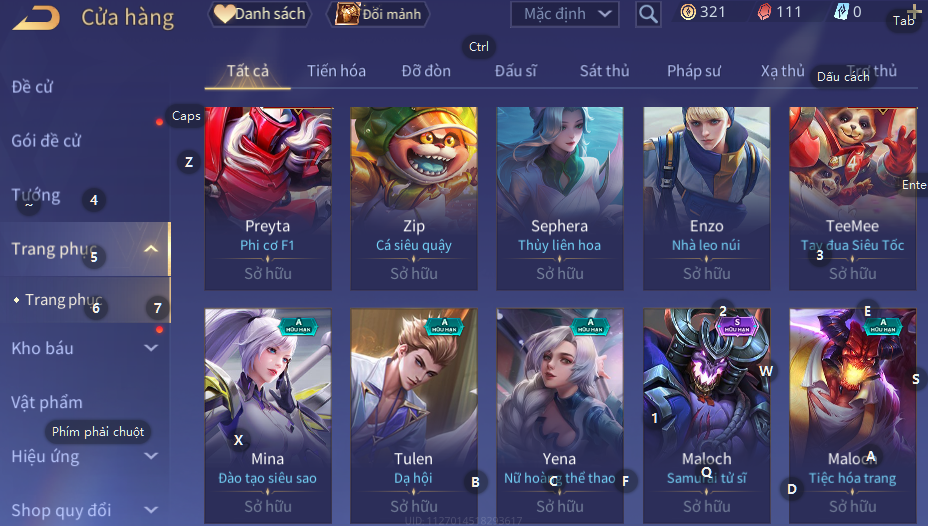
Task: Open Danh sách wishlist heart button
Action: (260, 14)
